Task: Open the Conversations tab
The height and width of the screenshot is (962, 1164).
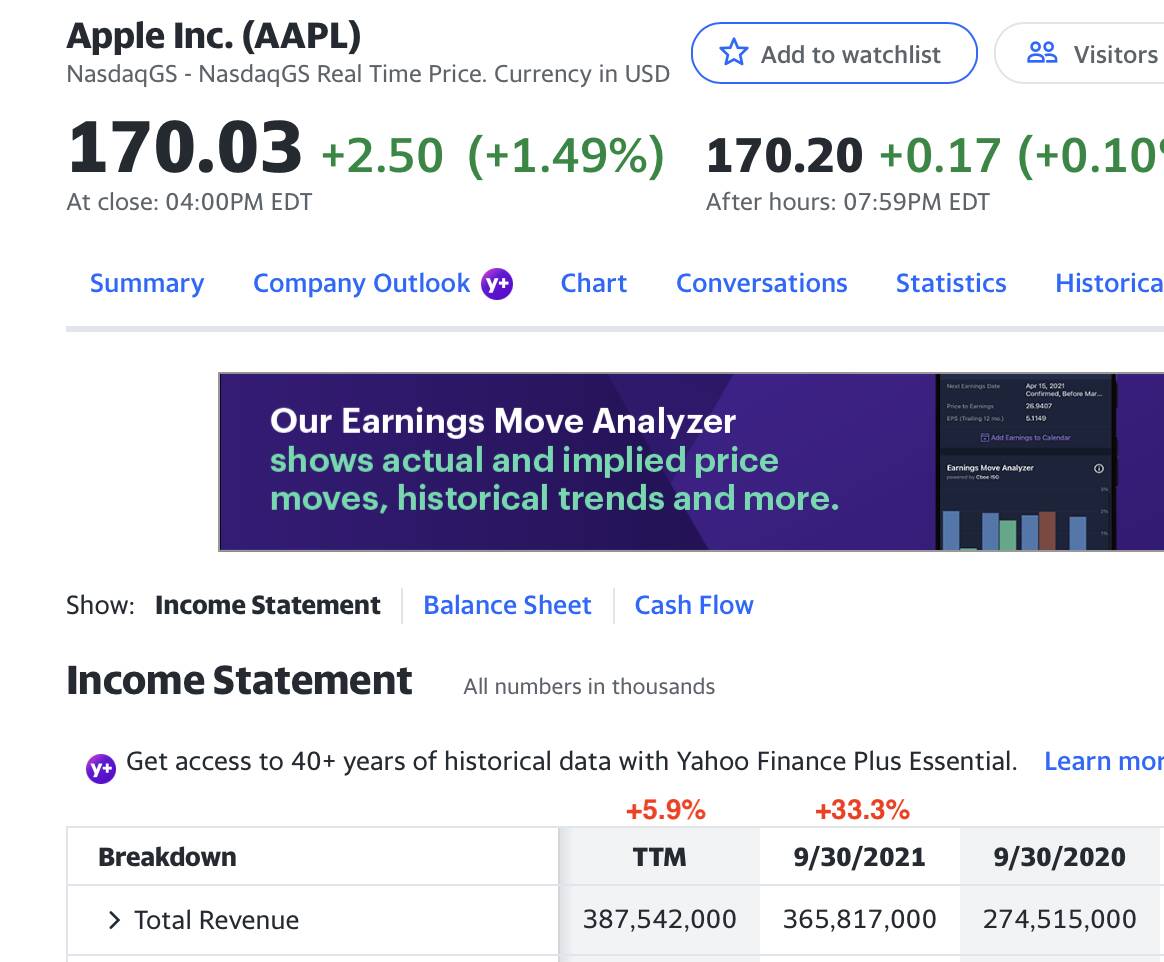Action: click(x=761, y=284)
